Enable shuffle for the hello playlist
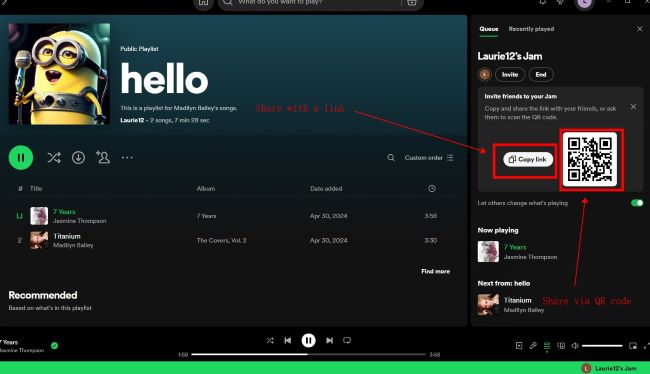This screenshot has height=374, width=650. (x=54, y=158)
